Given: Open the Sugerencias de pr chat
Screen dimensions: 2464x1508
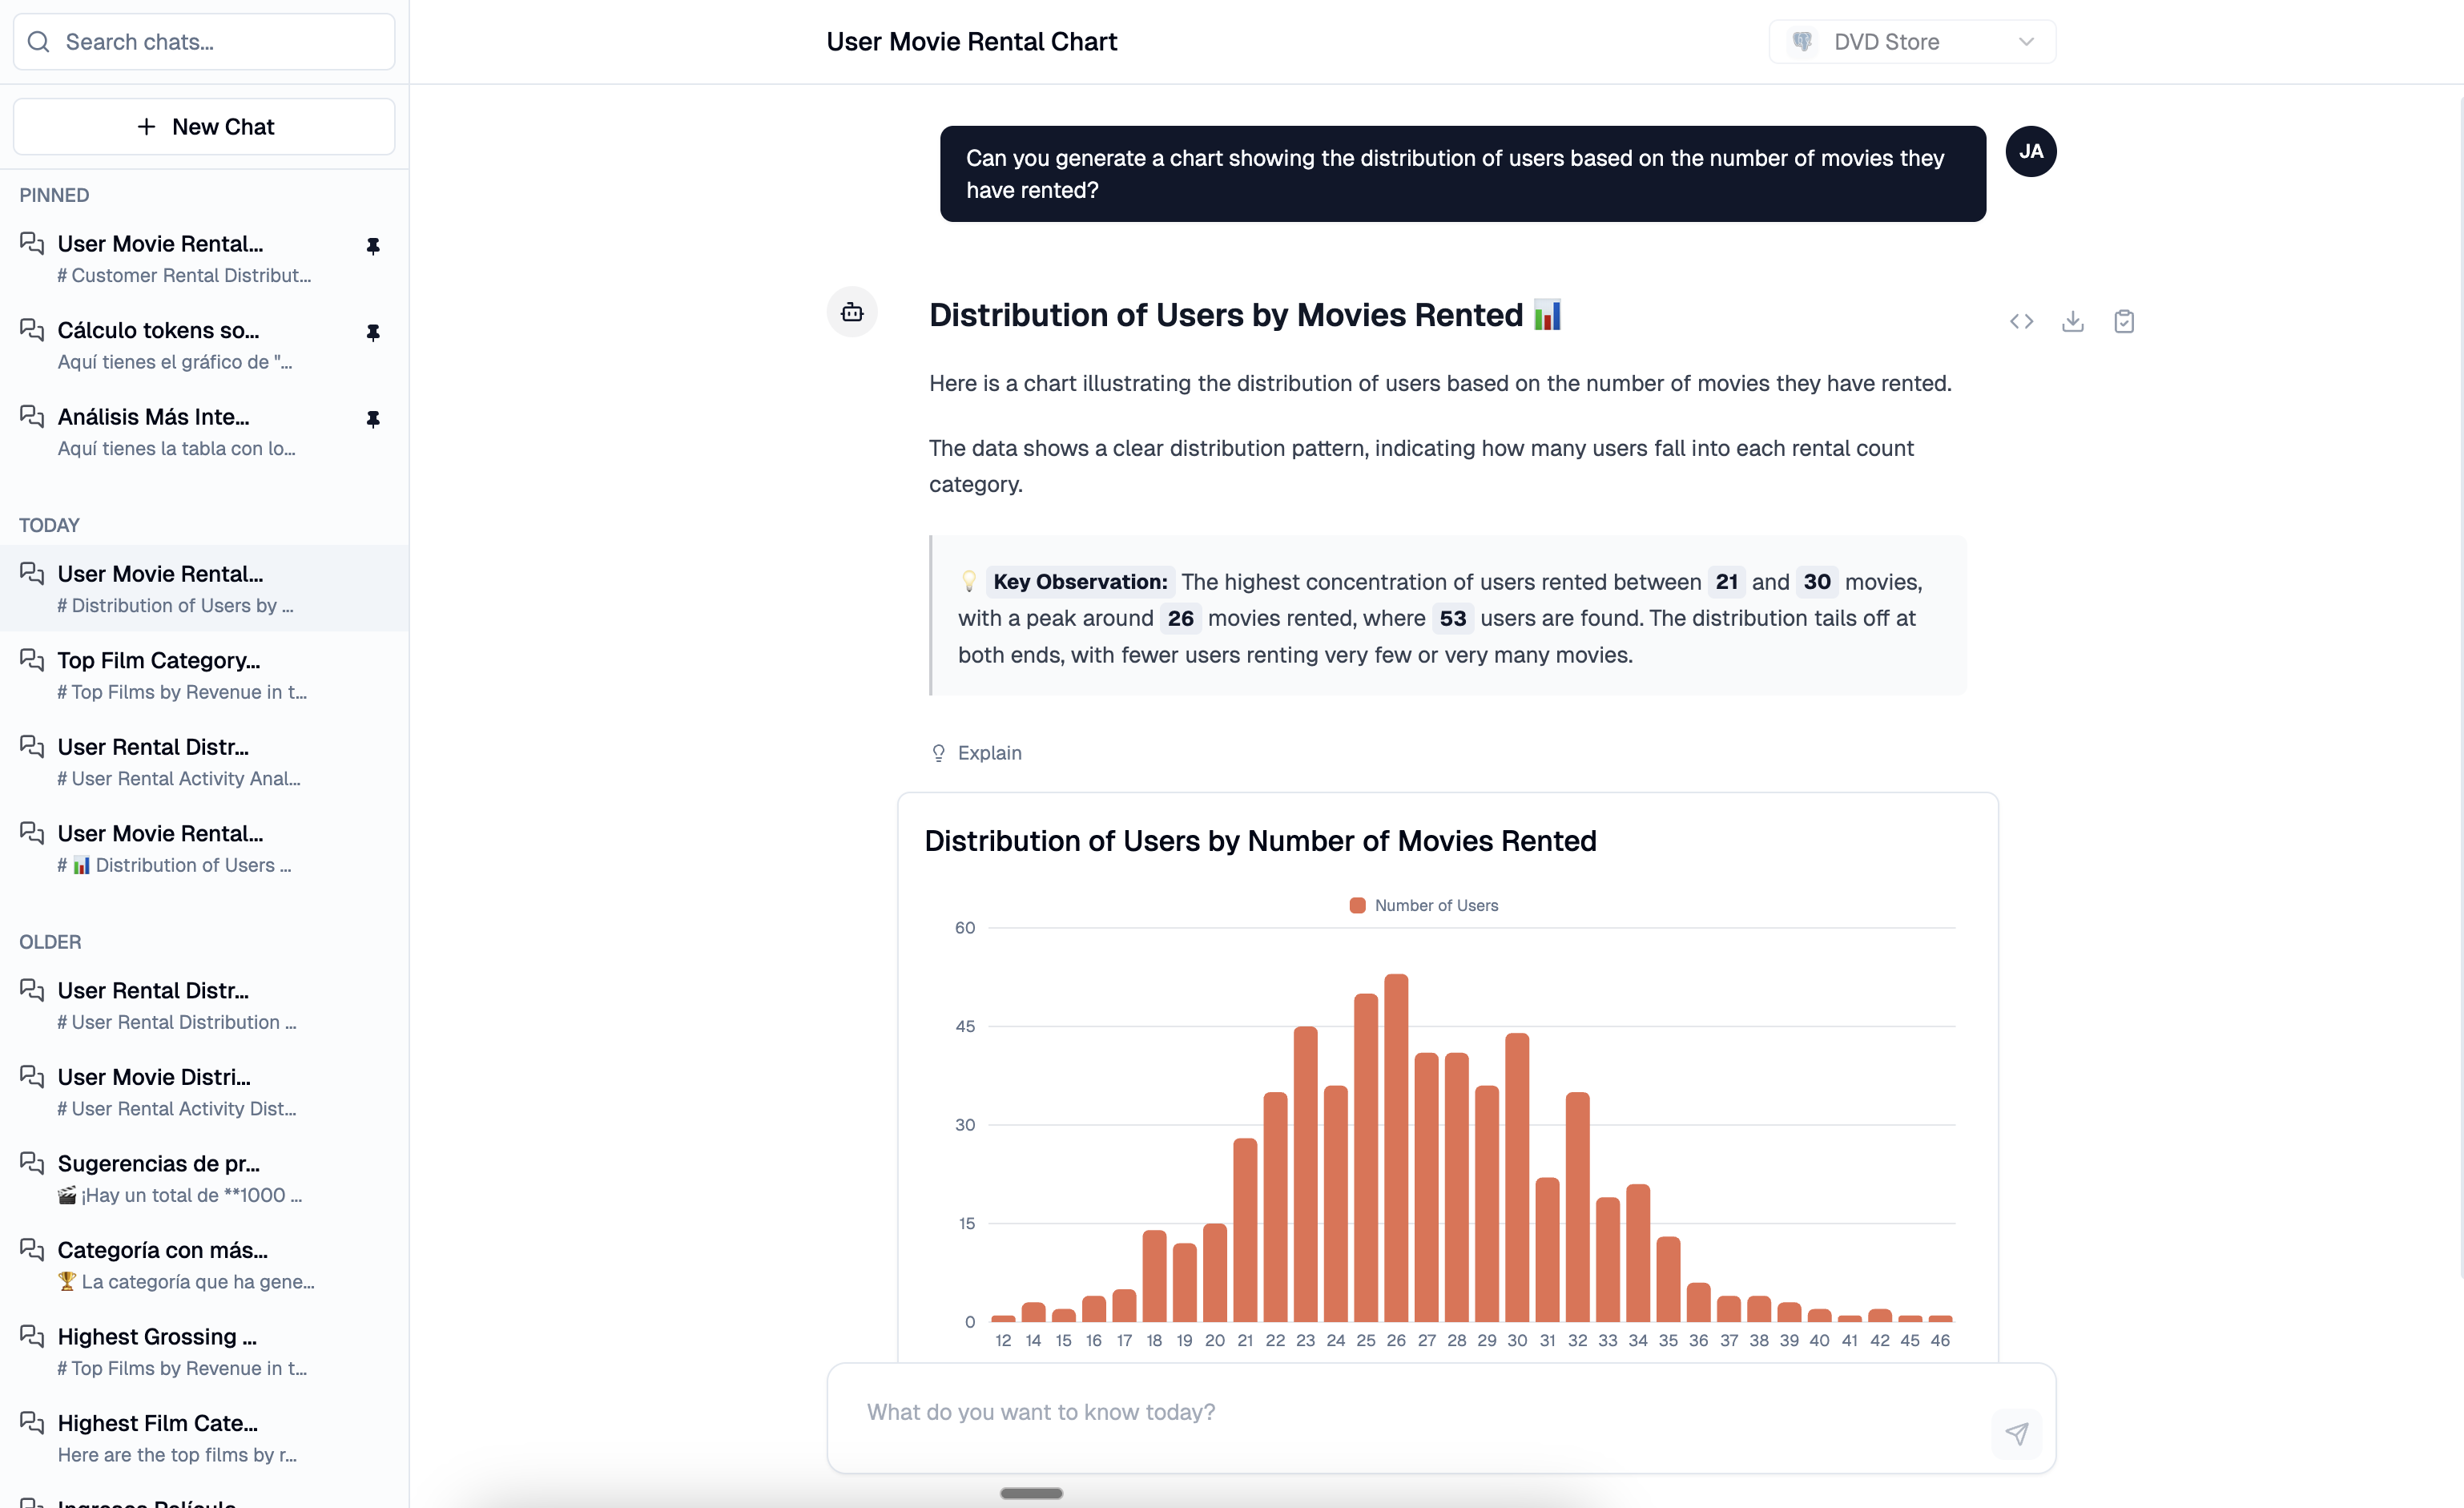Looking at the screenshot, I should (204, 1178).
